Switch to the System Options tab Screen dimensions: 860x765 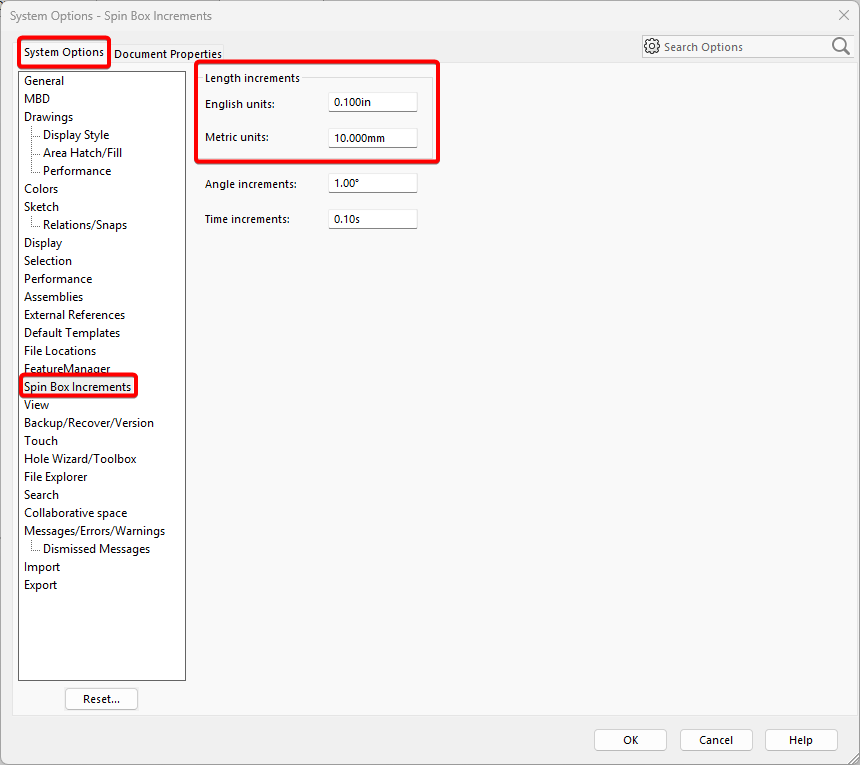point(64,52)
